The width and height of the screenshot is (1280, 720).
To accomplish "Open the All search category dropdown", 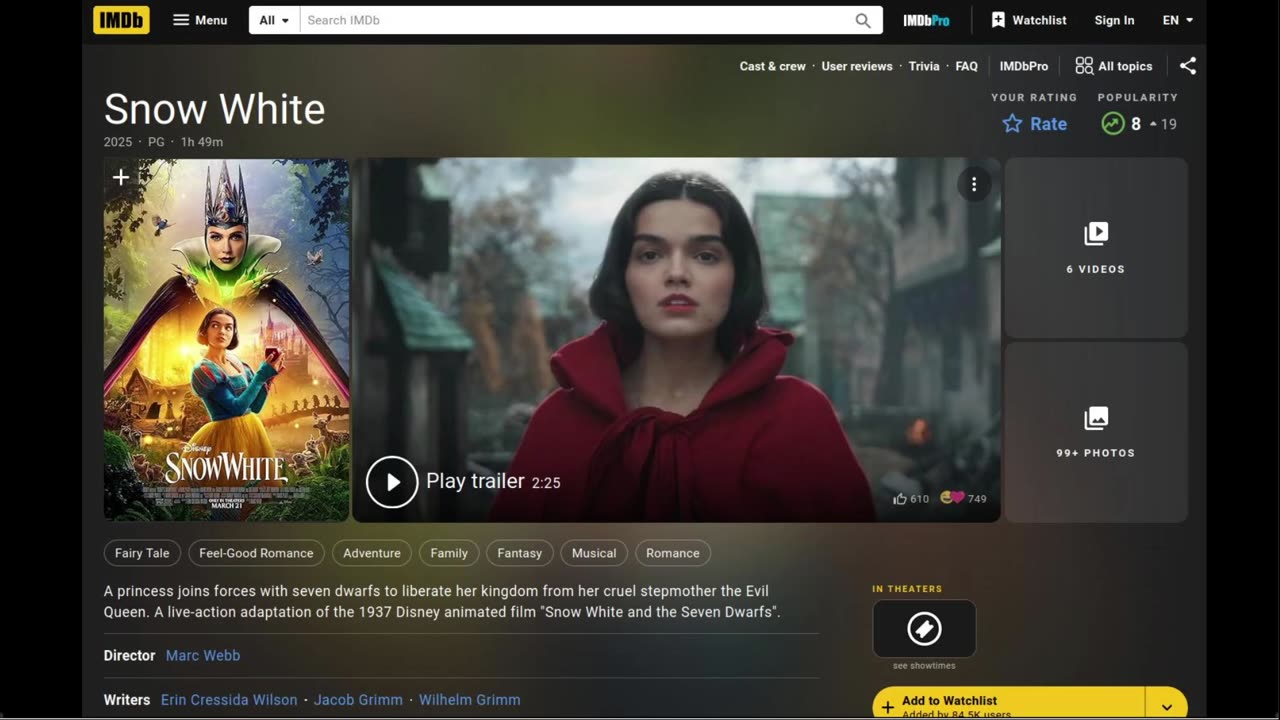I will click(x=274, y=20).
